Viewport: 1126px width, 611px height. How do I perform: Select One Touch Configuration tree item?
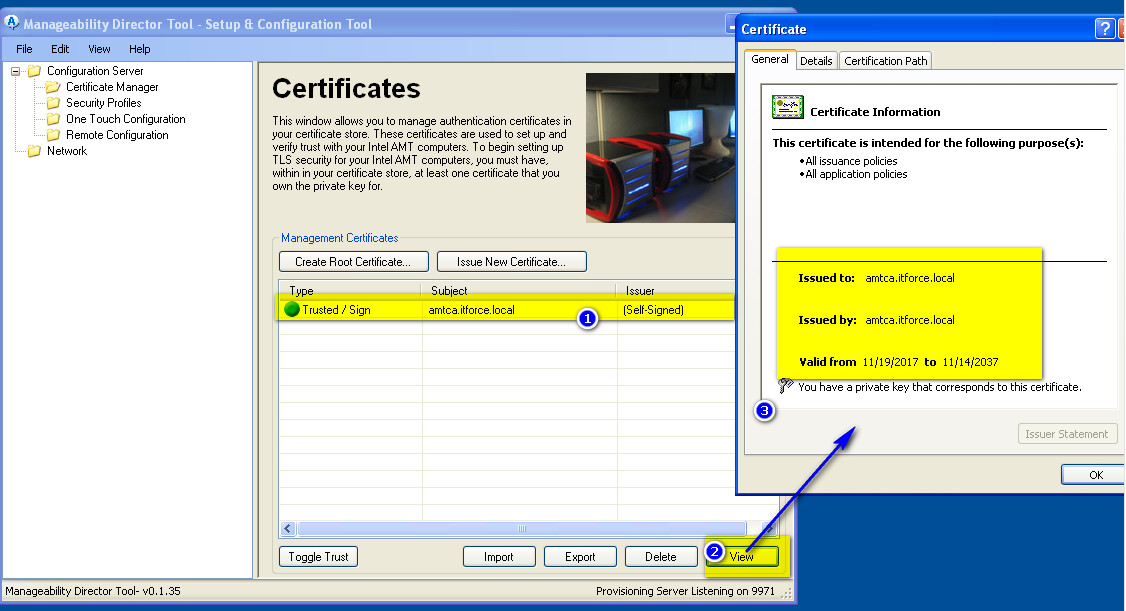126,118
